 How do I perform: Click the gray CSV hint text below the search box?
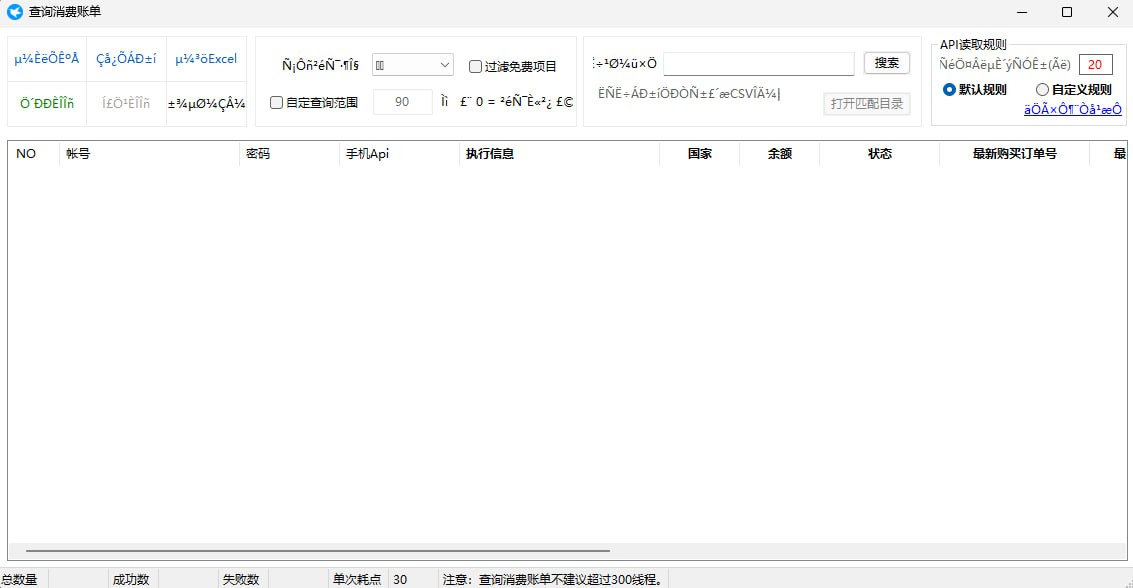click(689, 93)
